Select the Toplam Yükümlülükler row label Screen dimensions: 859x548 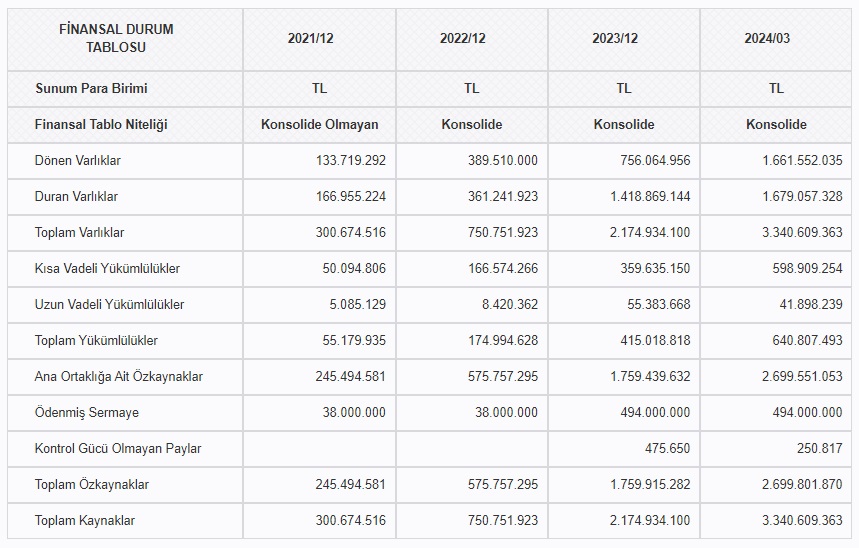(96, 340)
